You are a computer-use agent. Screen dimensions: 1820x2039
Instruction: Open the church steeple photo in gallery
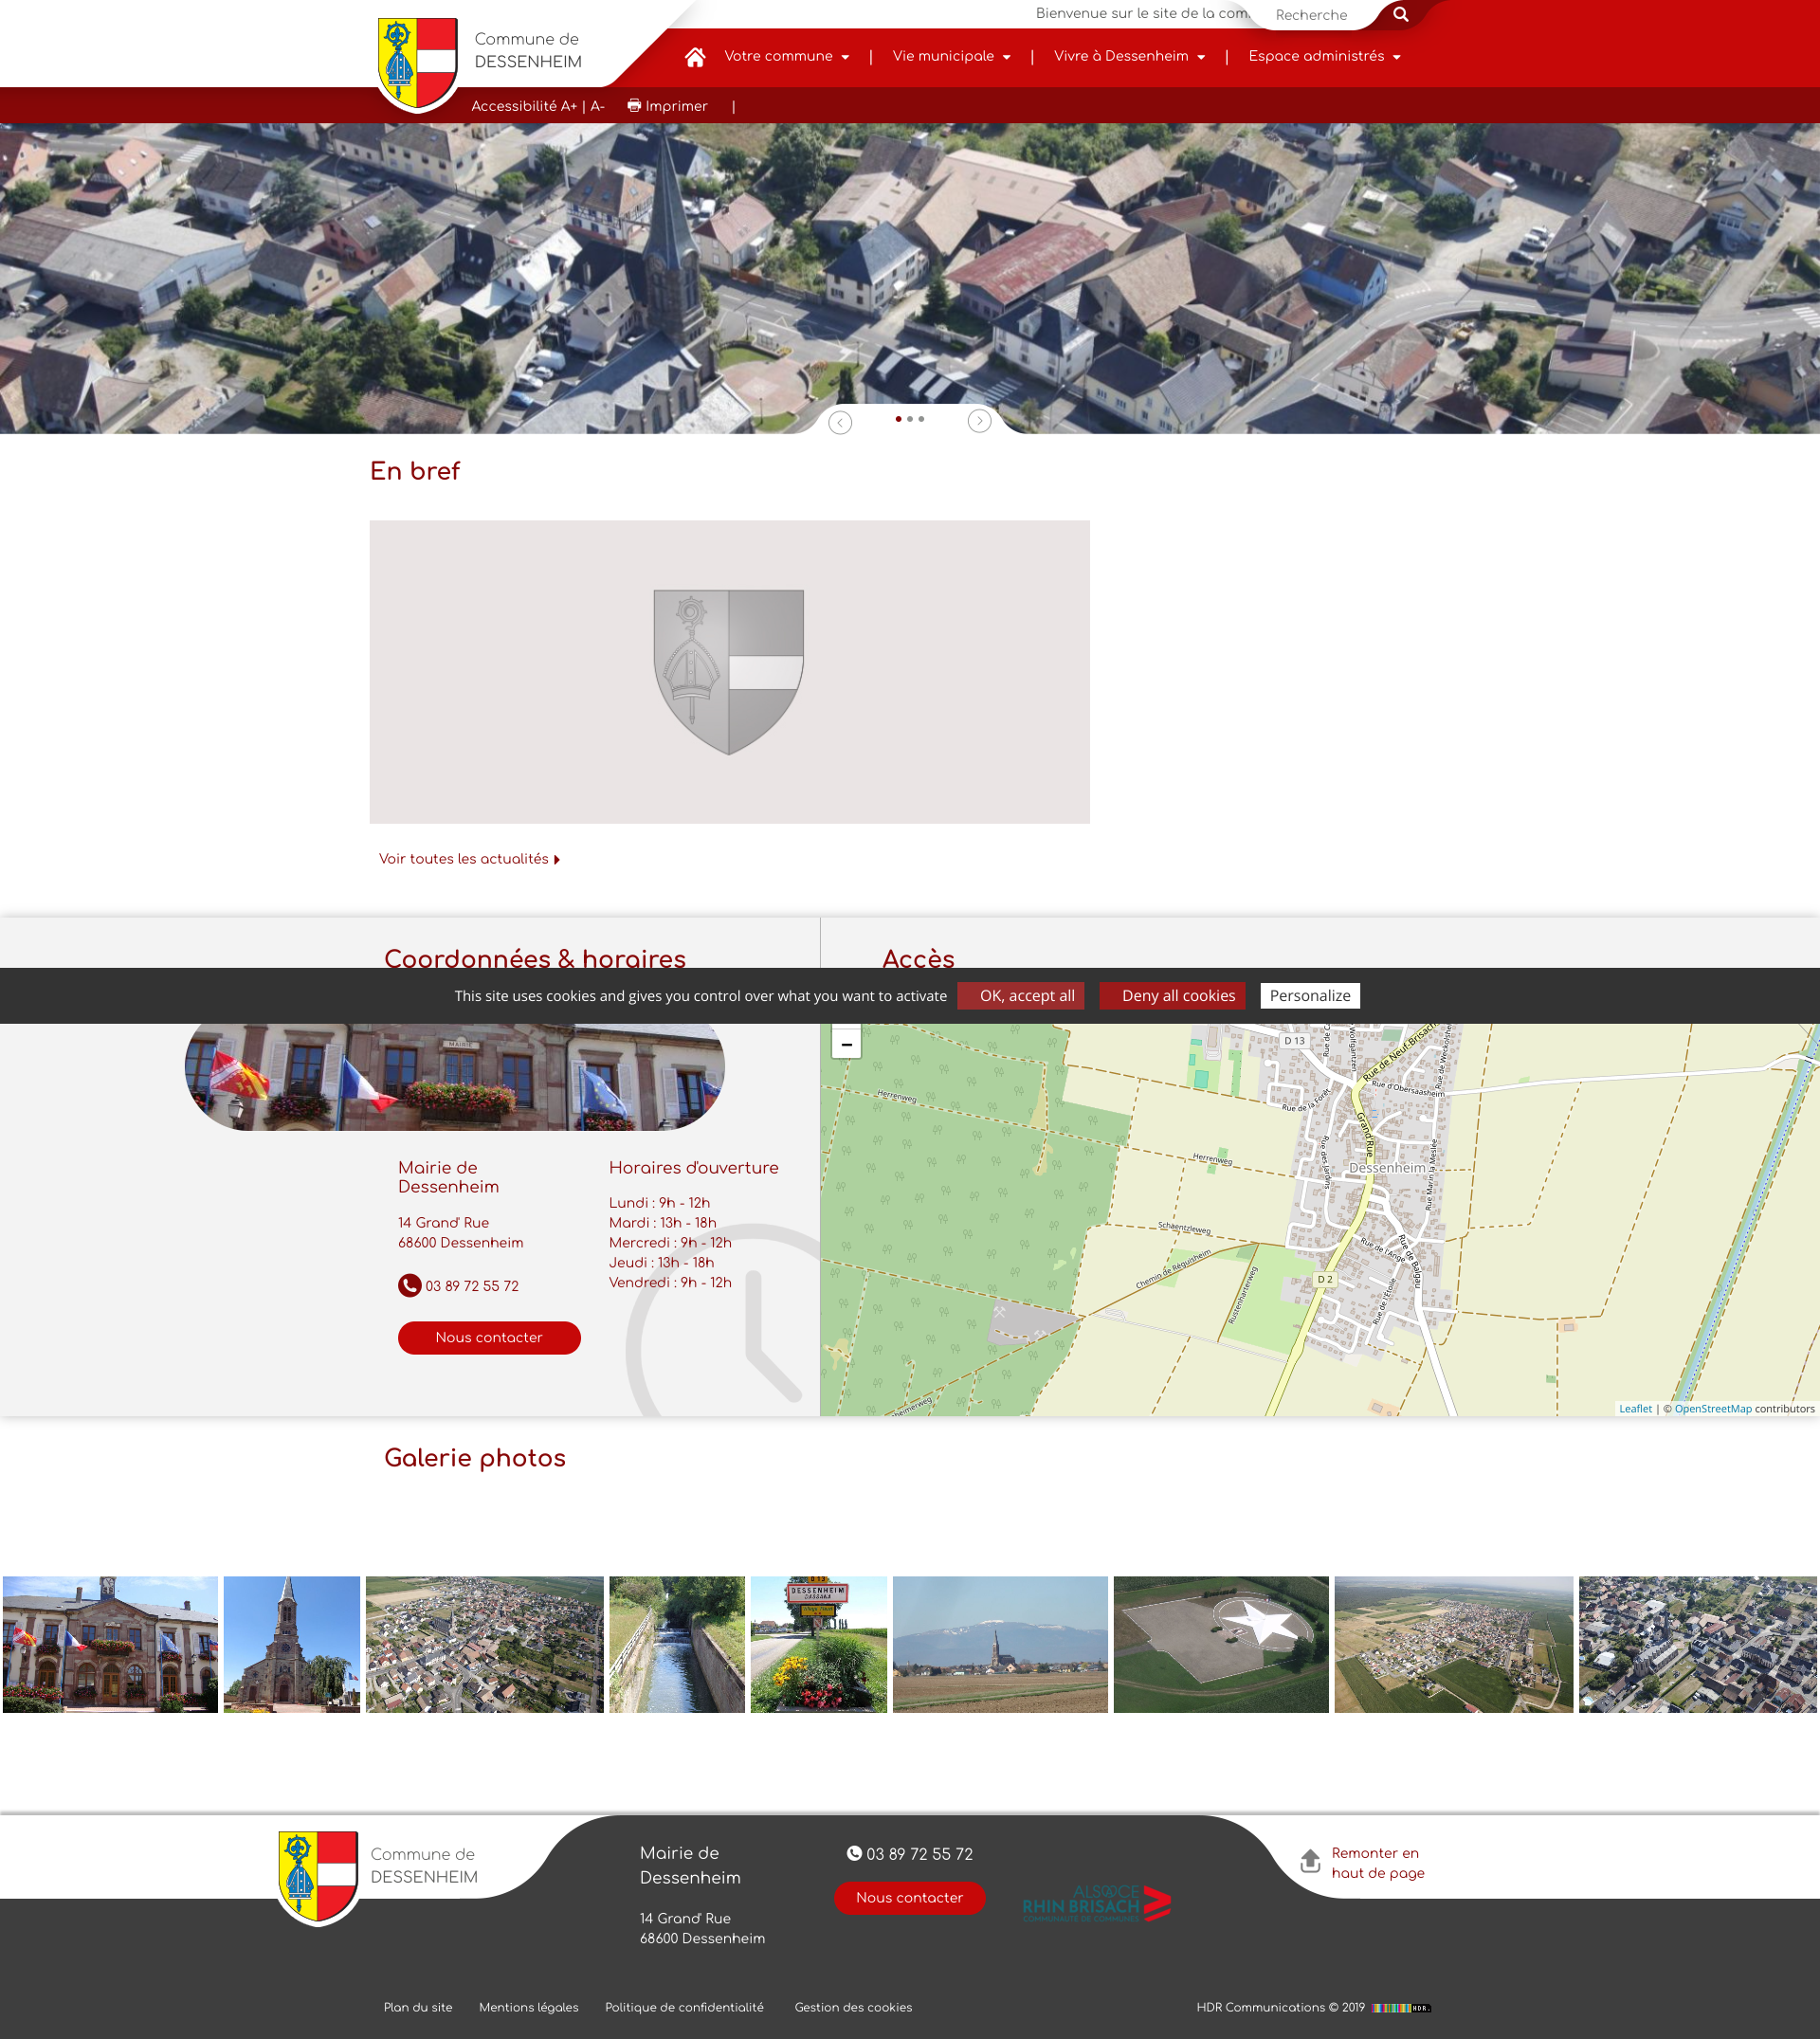click(291, 1644)
